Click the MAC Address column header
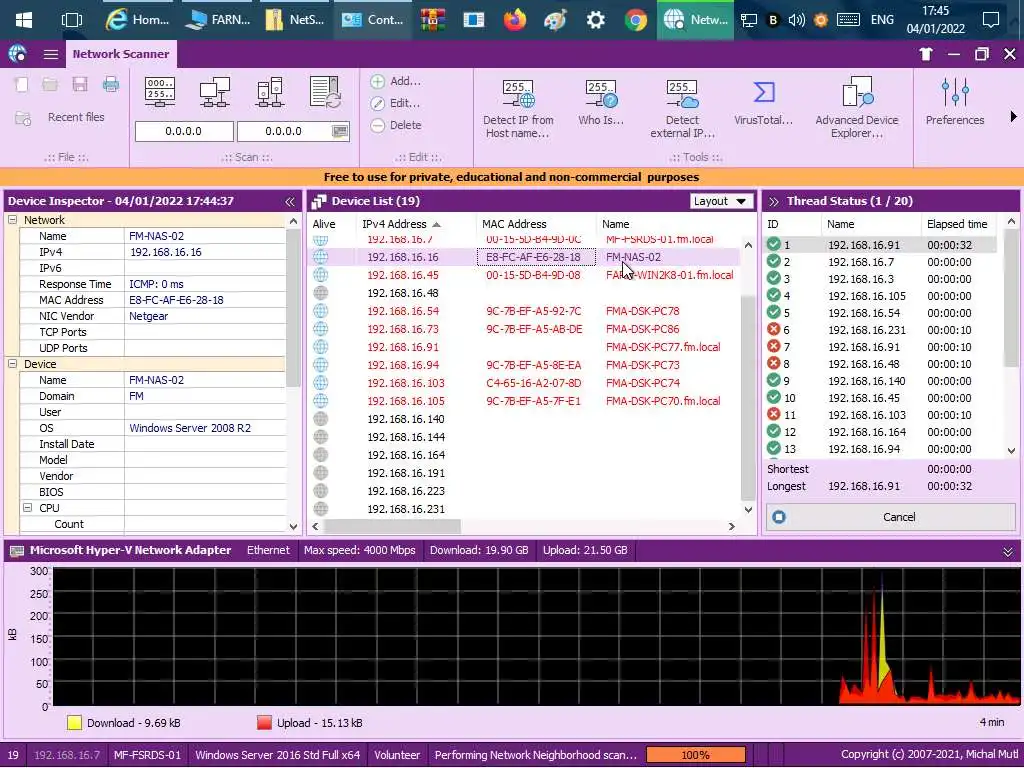The height and width of the screenshot is (768, 1024). click(x=536, y=224)
